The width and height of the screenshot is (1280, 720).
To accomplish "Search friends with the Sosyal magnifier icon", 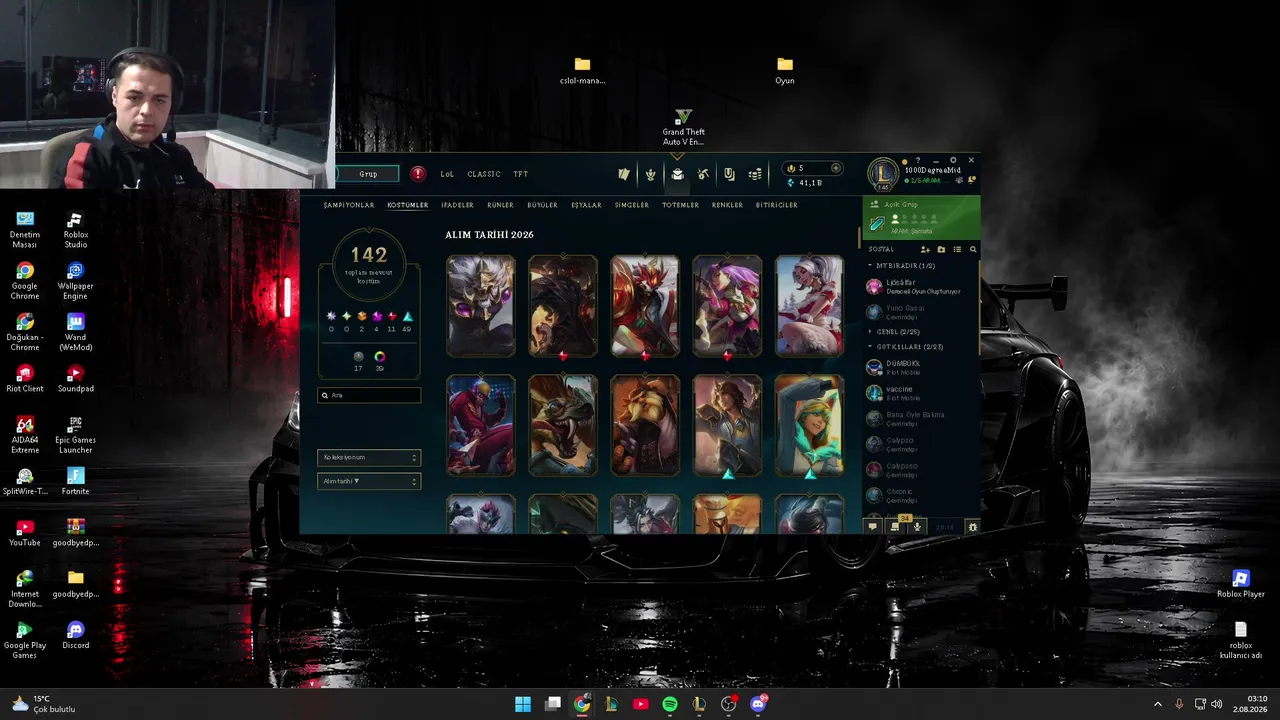I will [x=973, y=249].
